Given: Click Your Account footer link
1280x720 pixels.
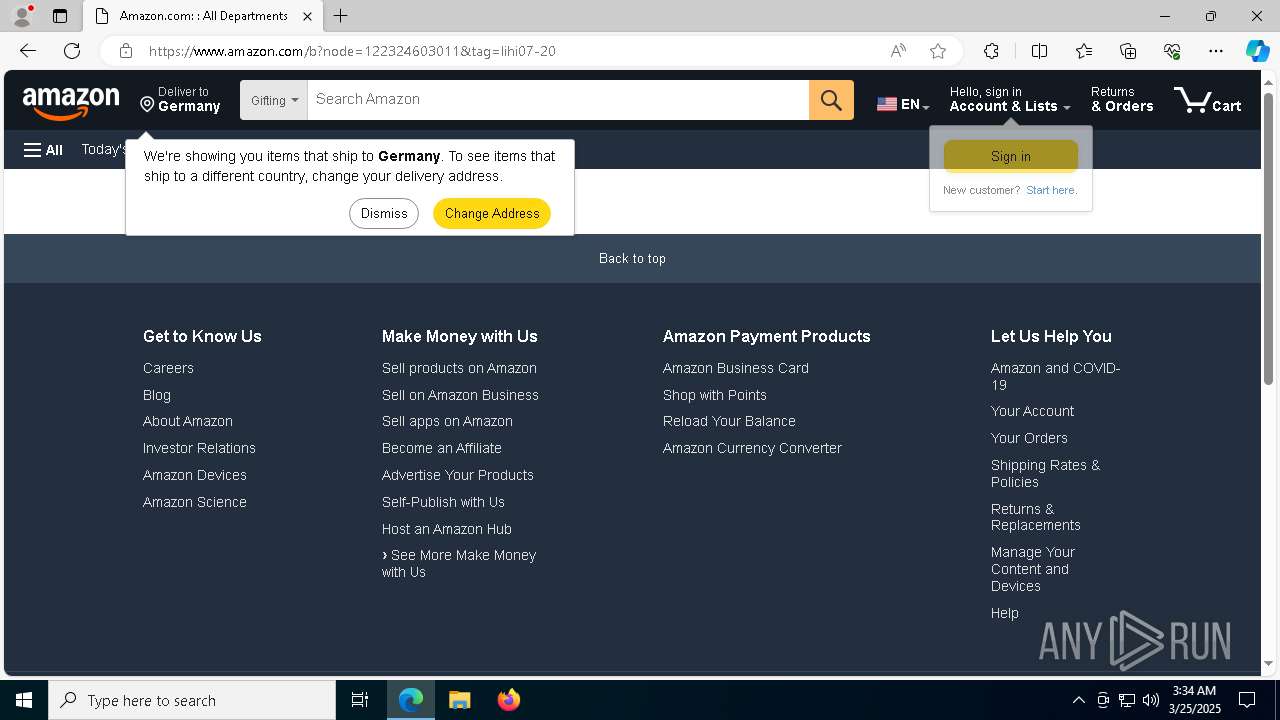Looking at the screenshot, I should [x=1032, y=411].
